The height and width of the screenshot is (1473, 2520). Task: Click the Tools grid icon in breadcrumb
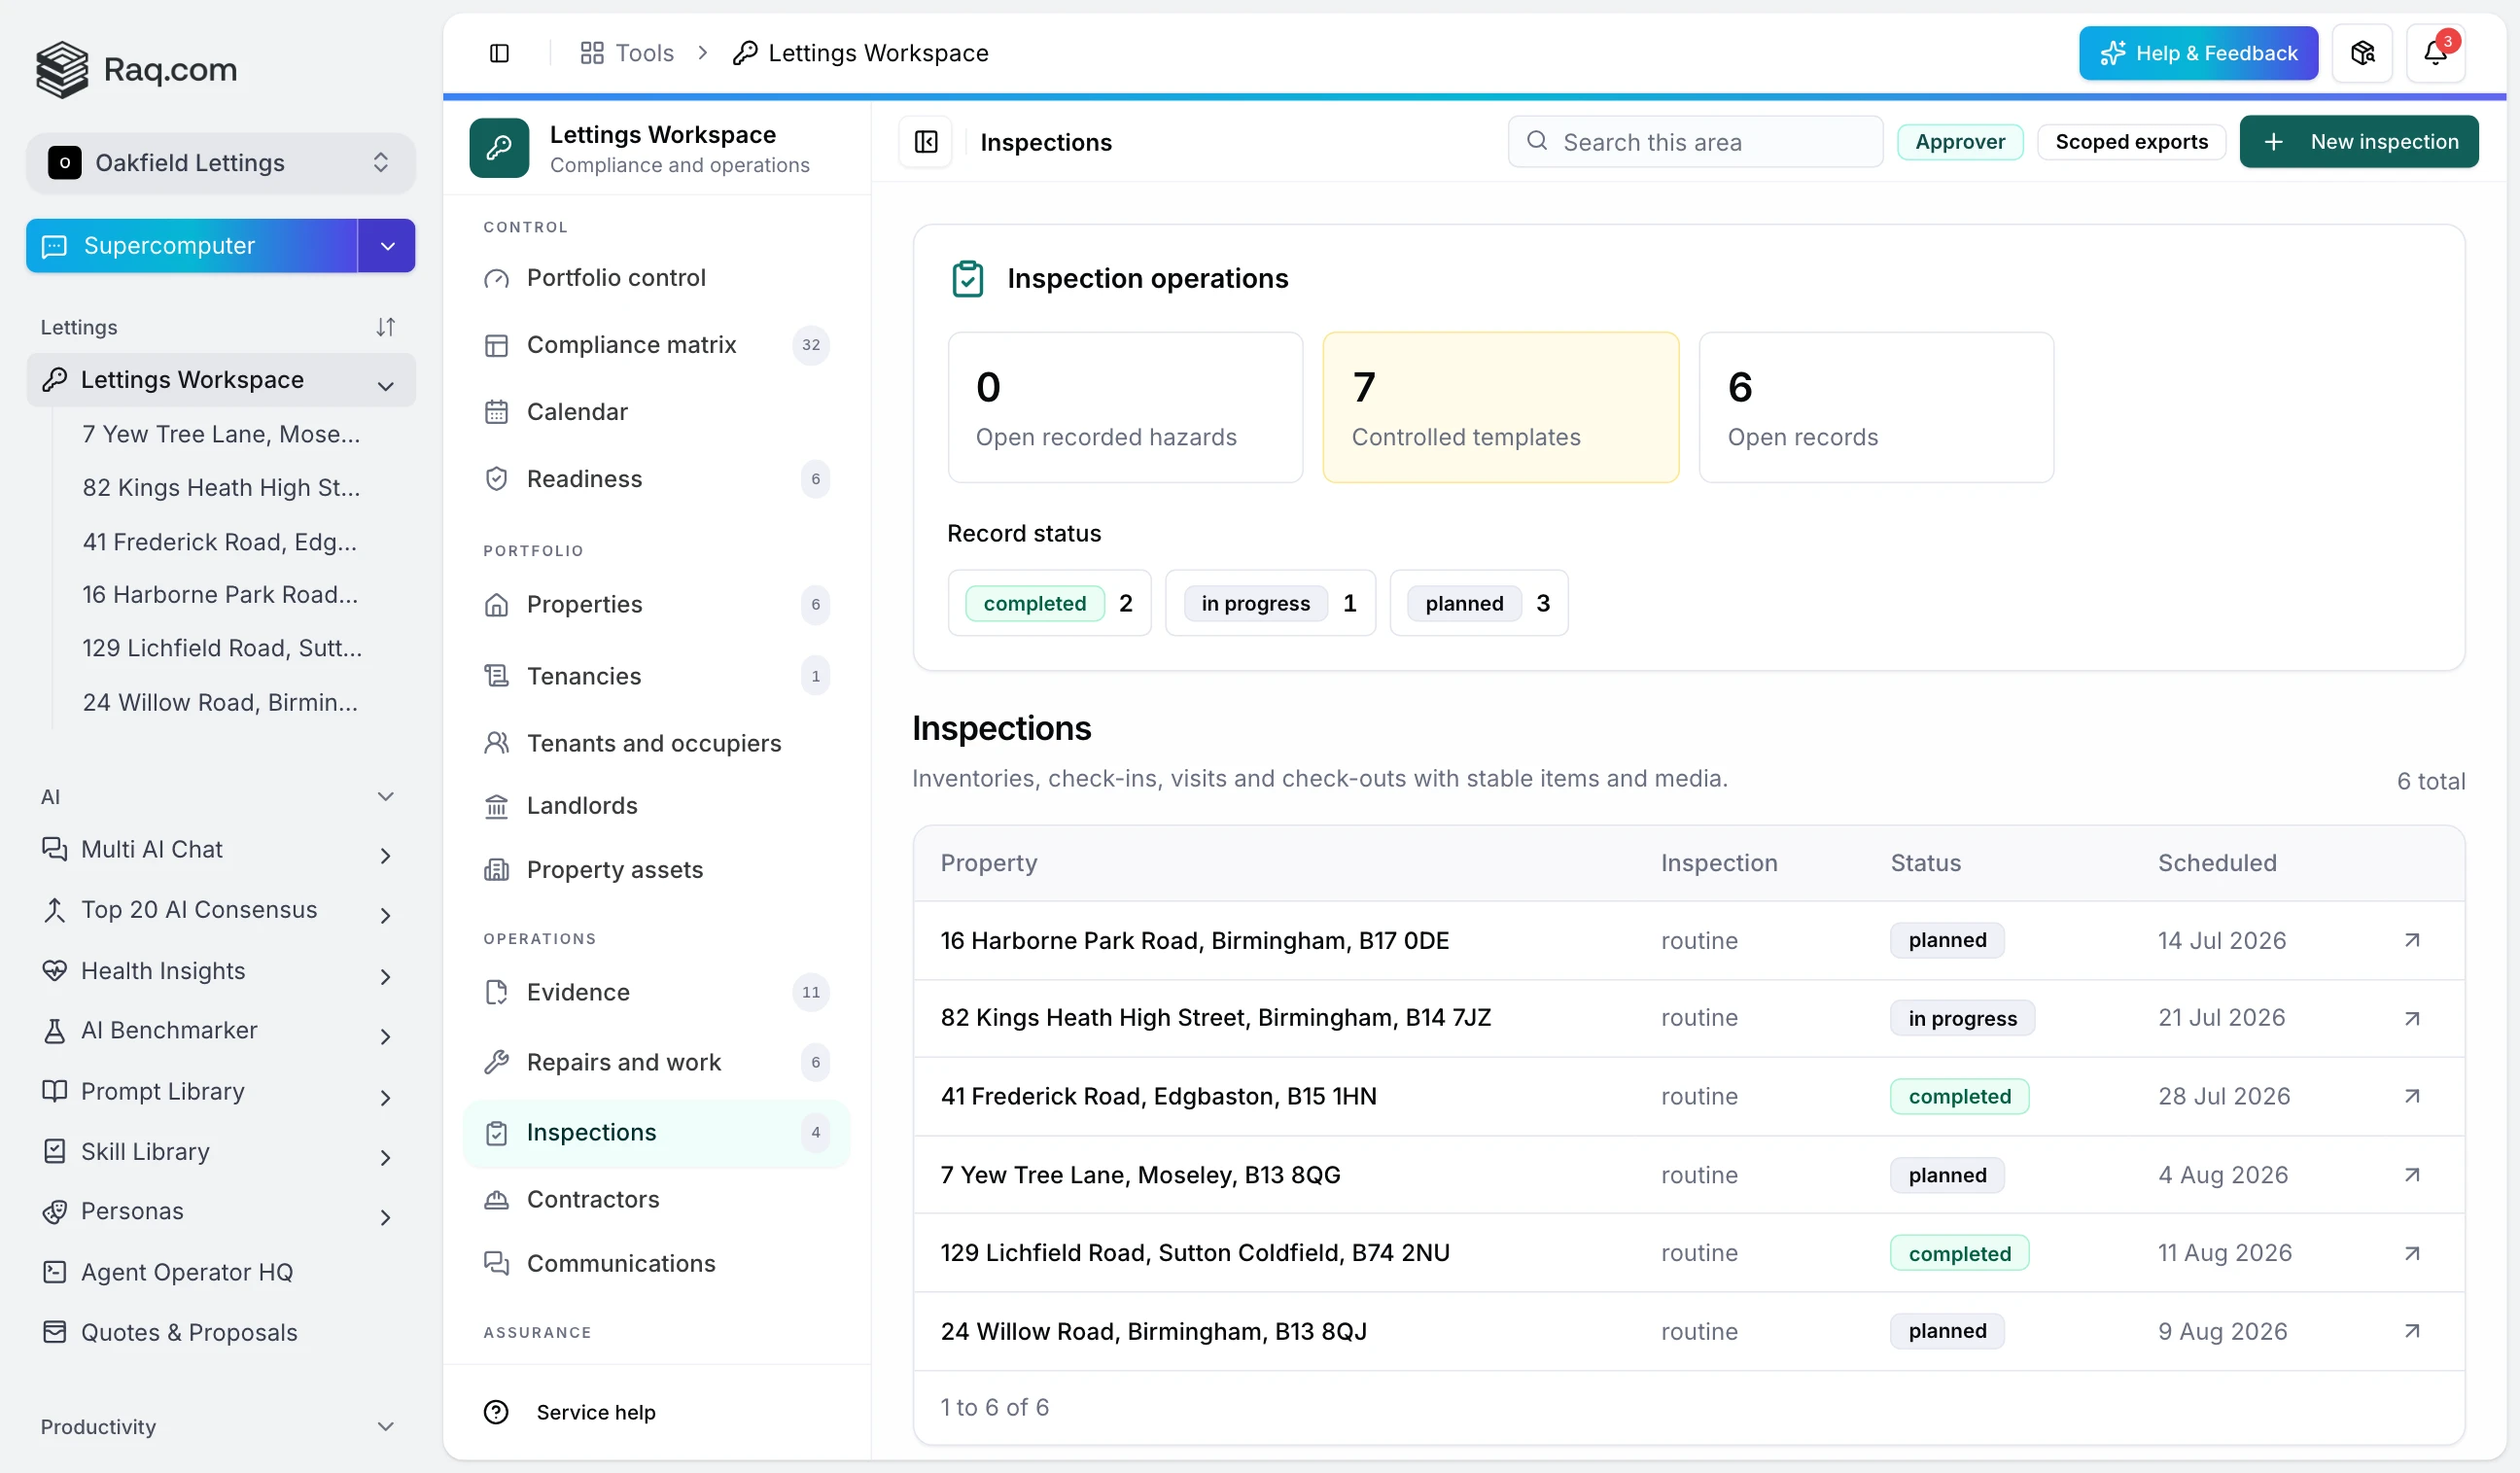(x=592, y=53)
